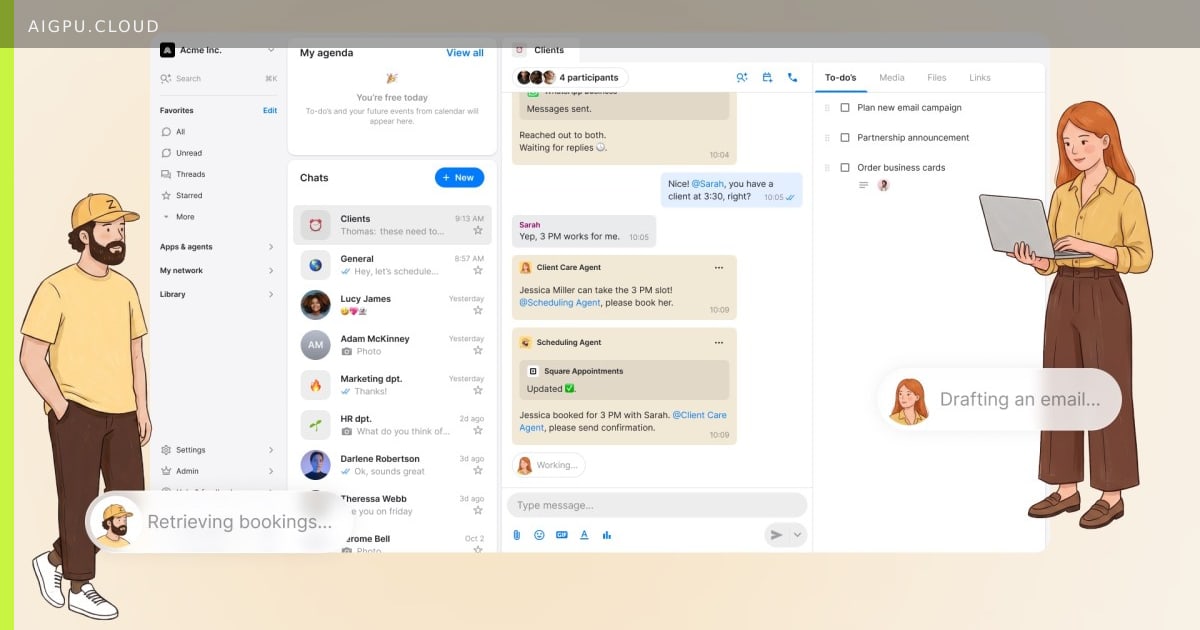
Task: Send the message with the arrow icon
Action: coord(776,535)
